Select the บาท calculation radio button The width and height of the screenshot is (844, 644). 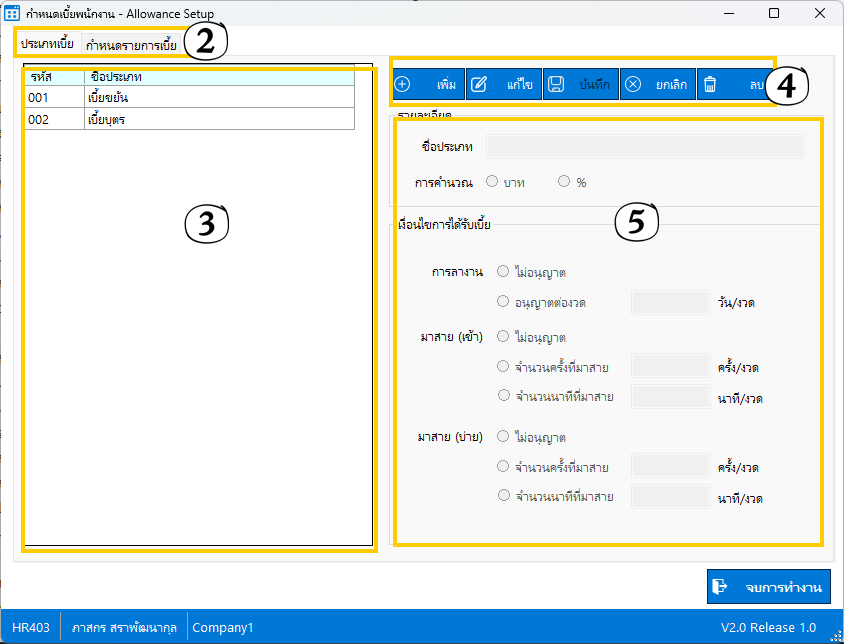pos(492,182)
